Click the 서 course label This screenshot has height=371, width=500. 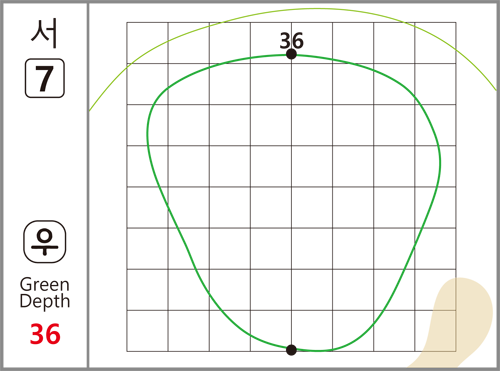[44, 33]
